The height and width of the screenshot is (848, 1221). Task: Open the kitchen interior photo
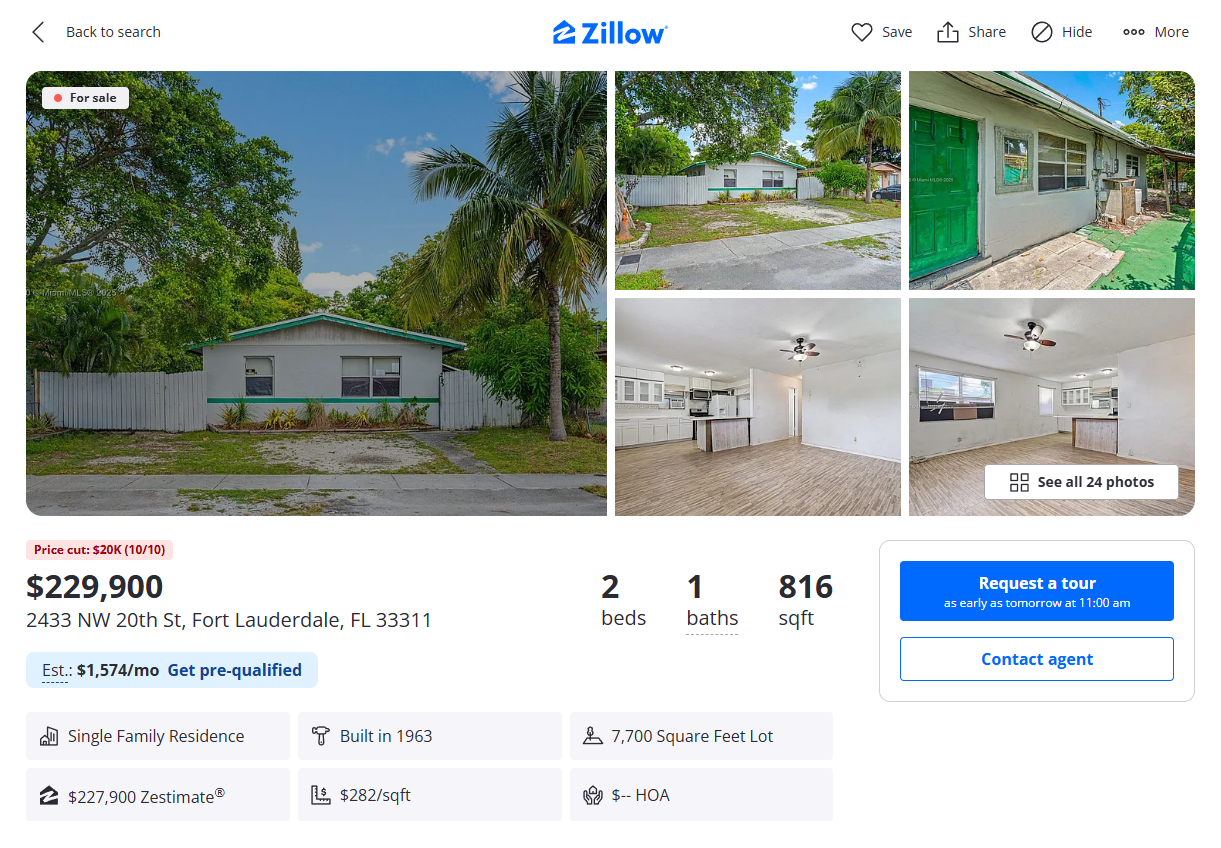coord(757,406)
